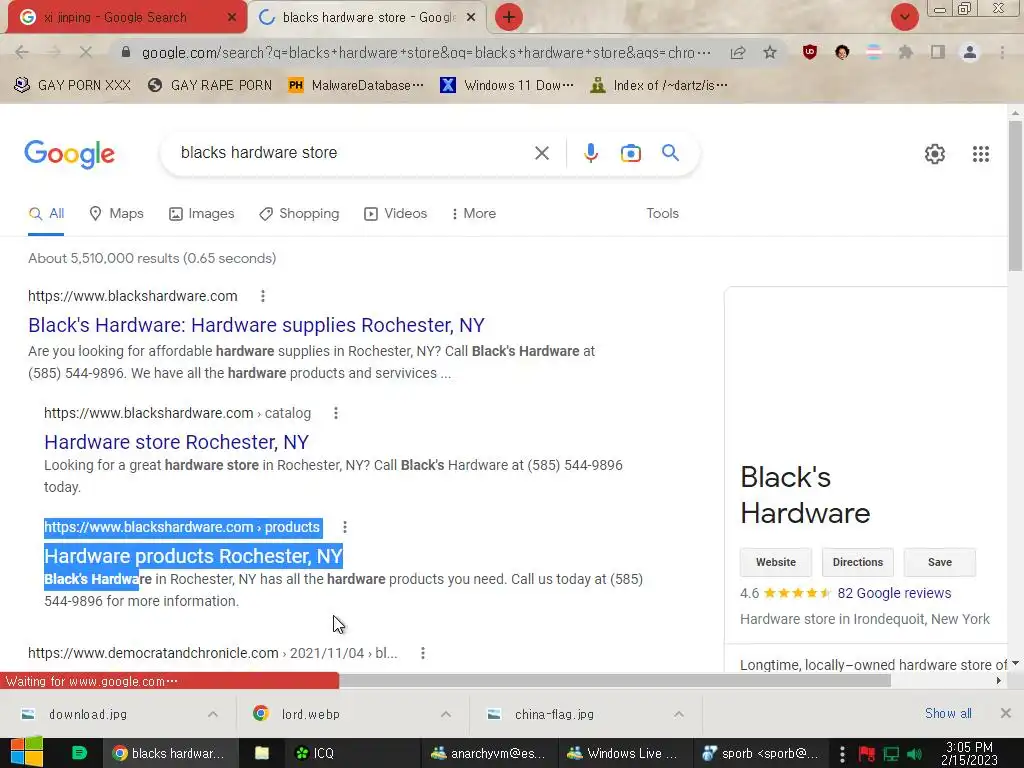The height and width of the screenshot is (768, 1024).
Task: Save Black's Hardware place
Action: [940, 562]
